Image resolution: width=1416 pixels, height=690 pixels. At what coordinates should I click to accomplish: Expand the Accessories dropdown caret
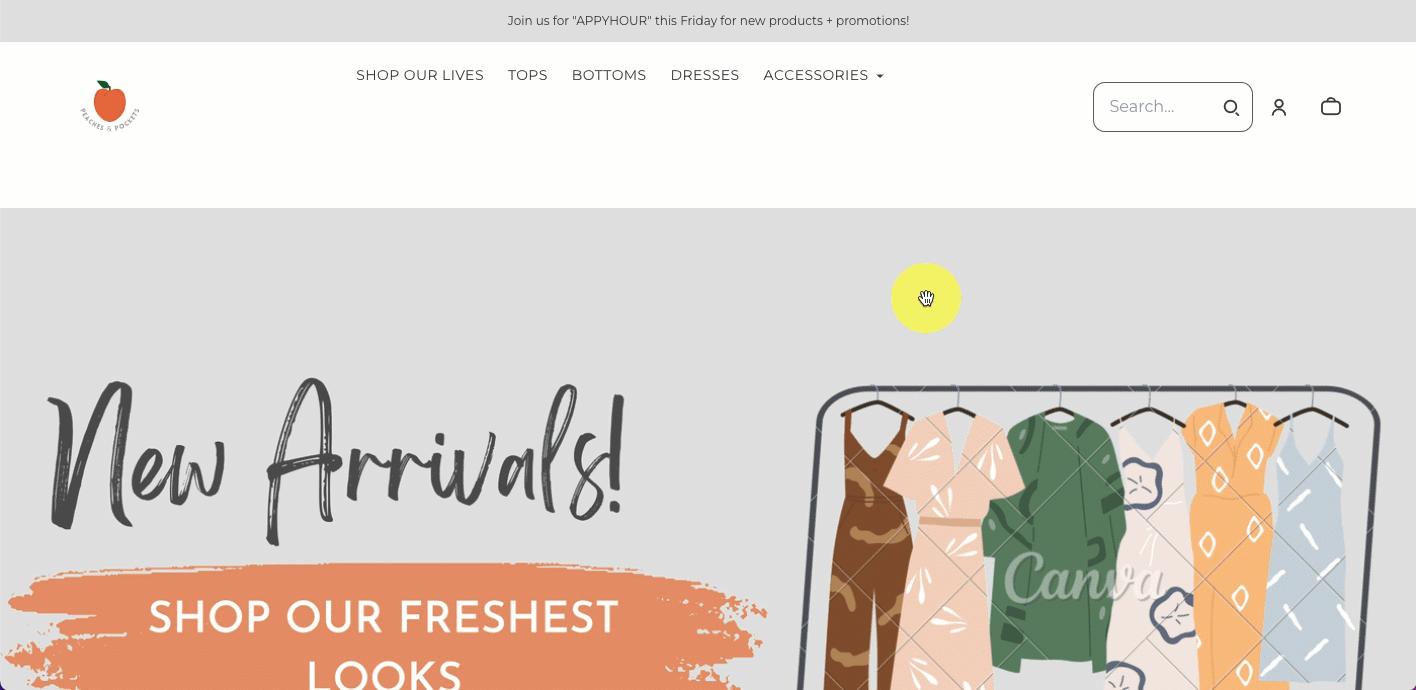tap(880, 76)
